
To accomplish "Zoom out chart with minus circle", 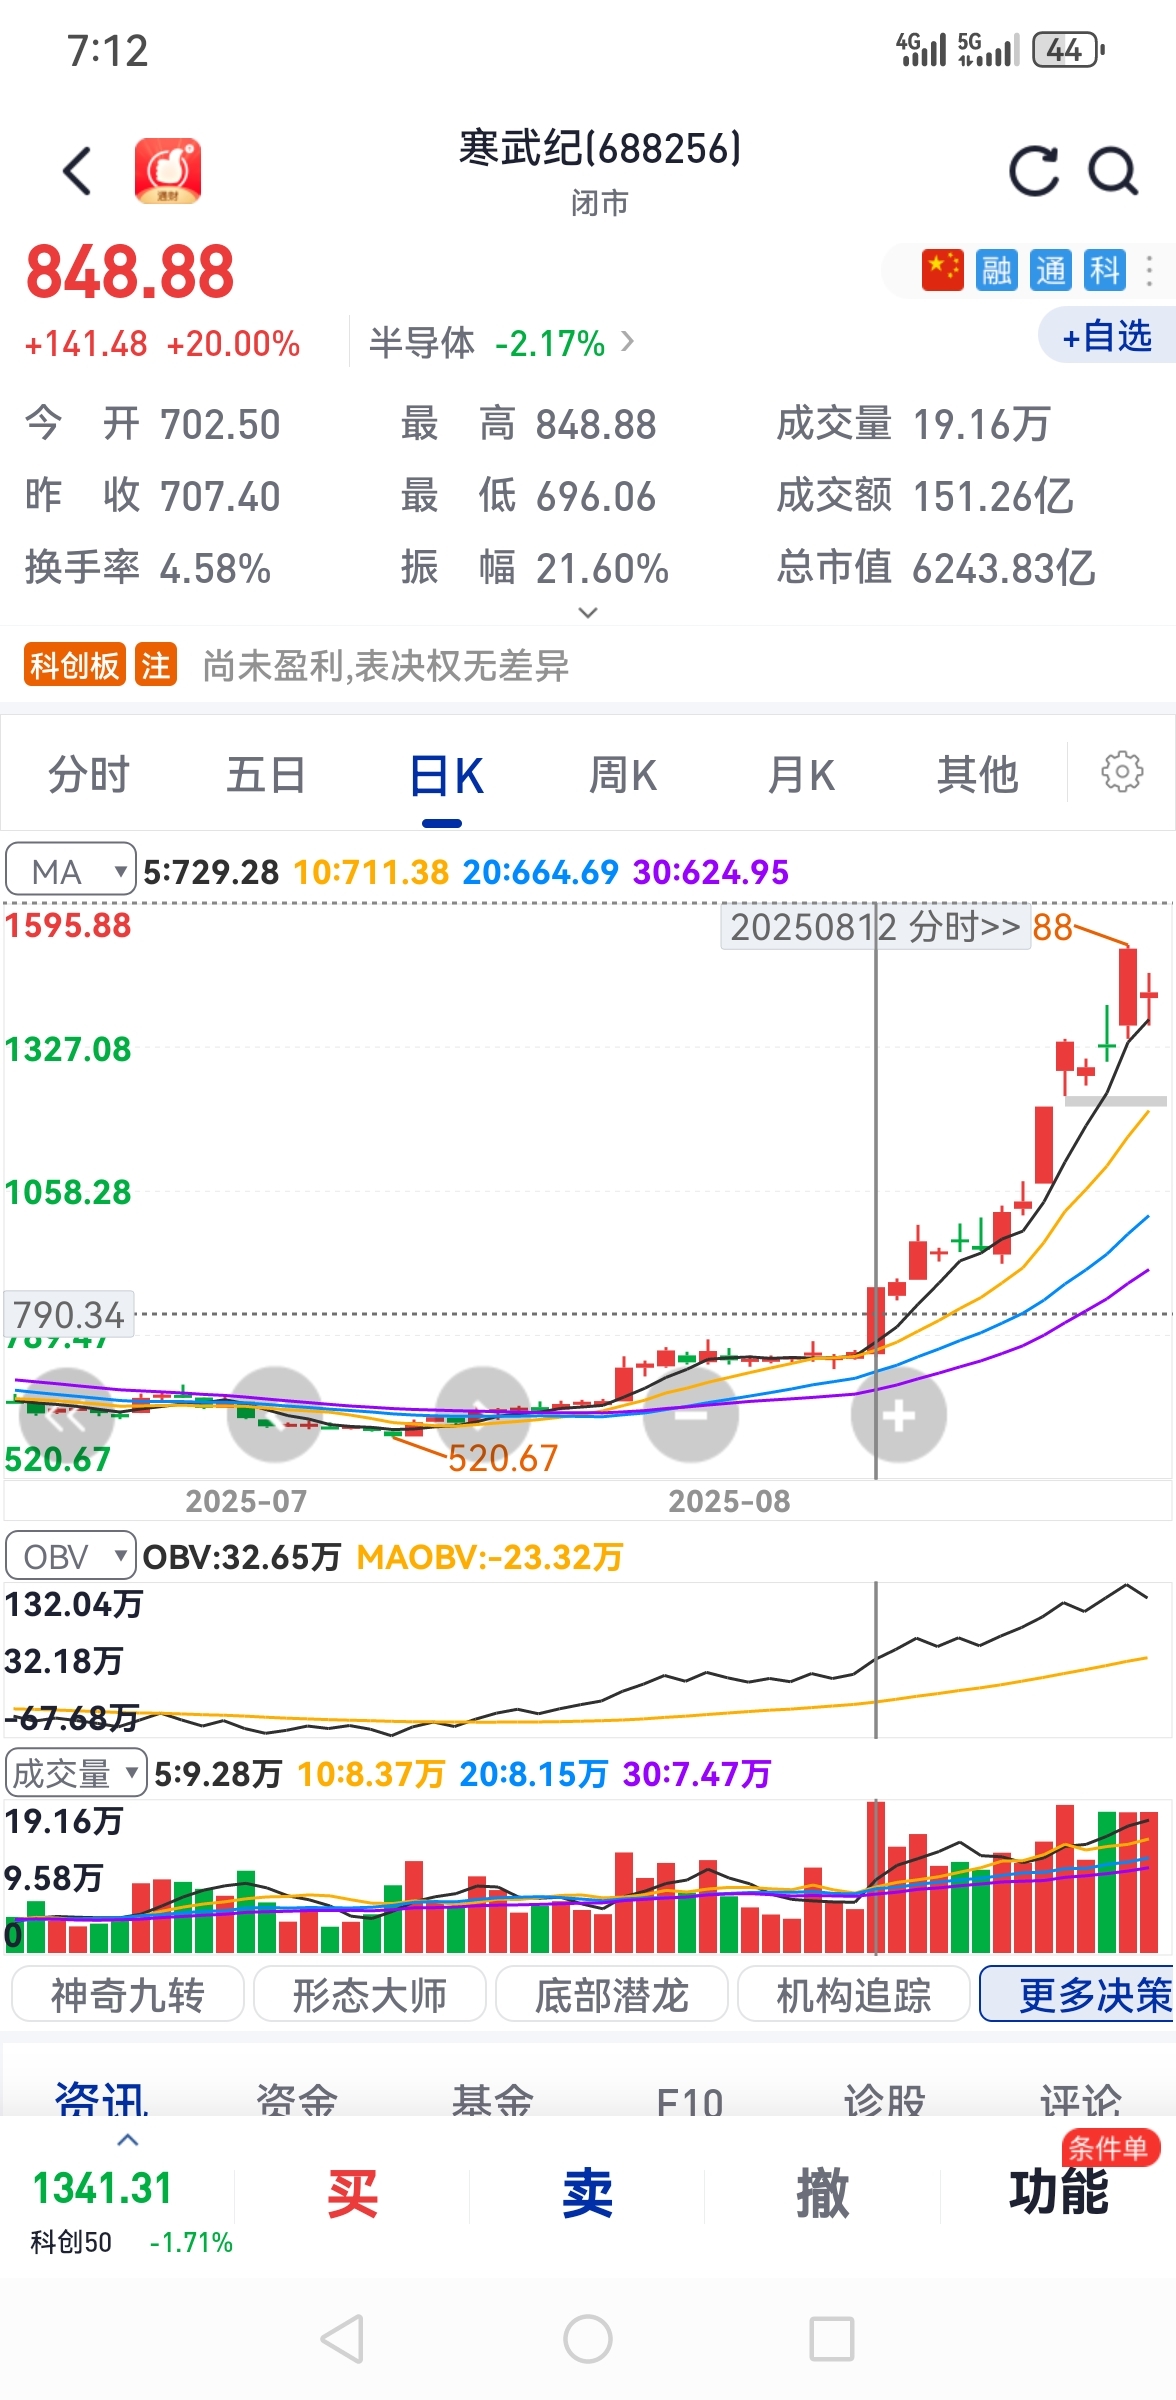I will pos(691,1414).
